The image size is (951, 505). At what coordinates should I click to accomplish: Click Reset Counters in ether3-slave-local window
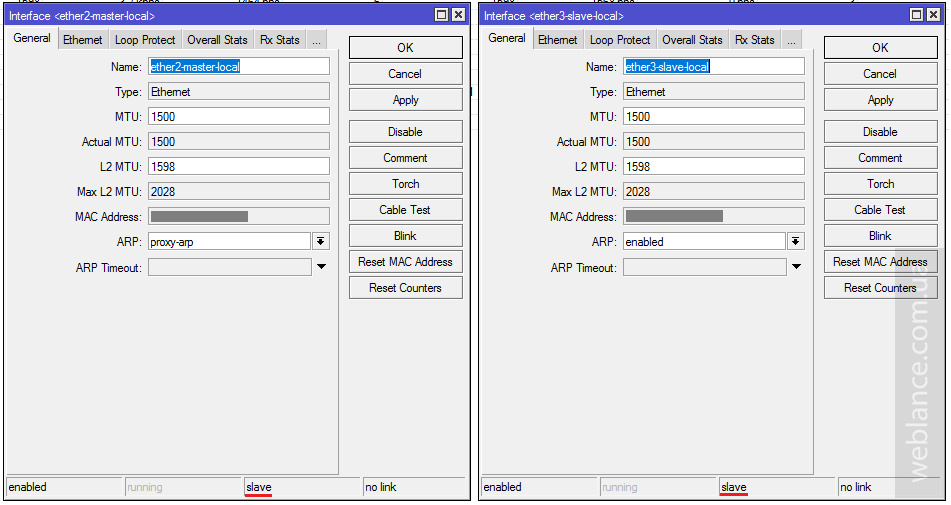point(880,288)
